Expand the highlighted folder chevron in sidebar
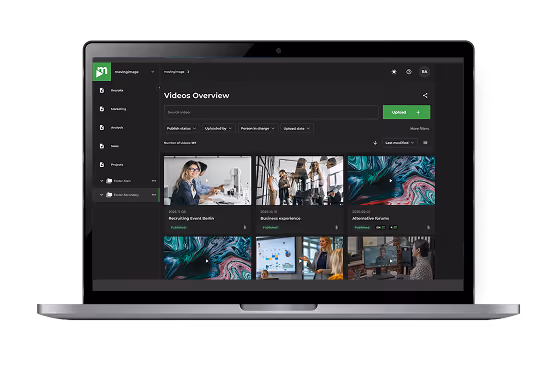Image resolution: width=558 pixels, height=370 pixels. tap(101, 195)
